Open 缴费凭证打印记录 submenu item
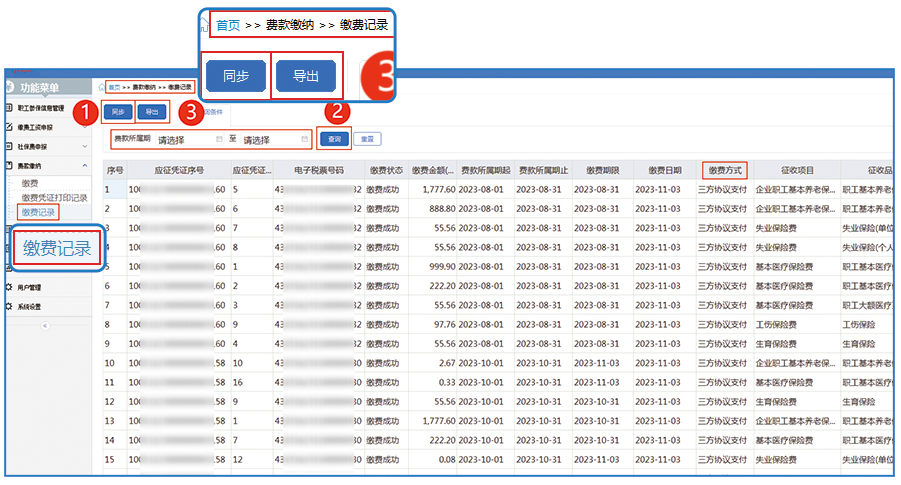901x485 pixels. pyautogui.click(x=54, y=198)
